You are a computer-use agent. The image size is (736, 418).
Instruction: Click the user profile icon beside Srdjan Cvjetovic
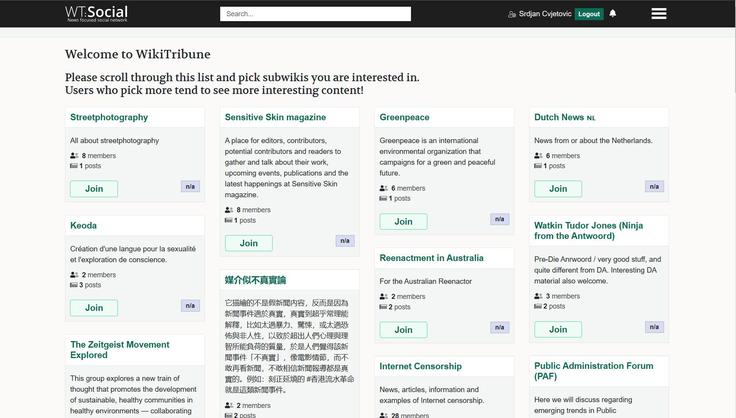pos(512,14)
